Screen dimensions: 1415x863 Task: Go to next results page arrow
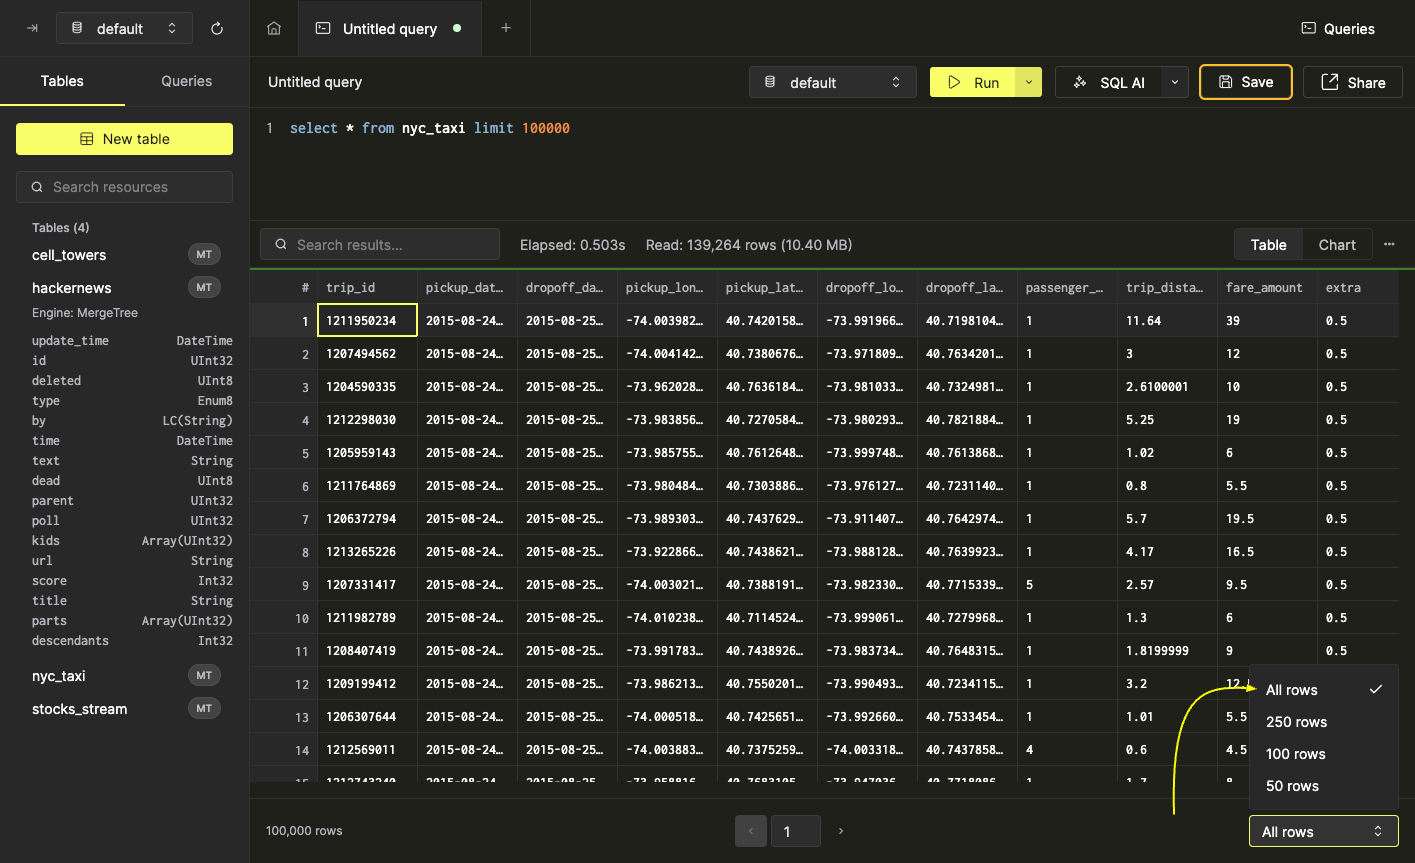coord(840,831)
